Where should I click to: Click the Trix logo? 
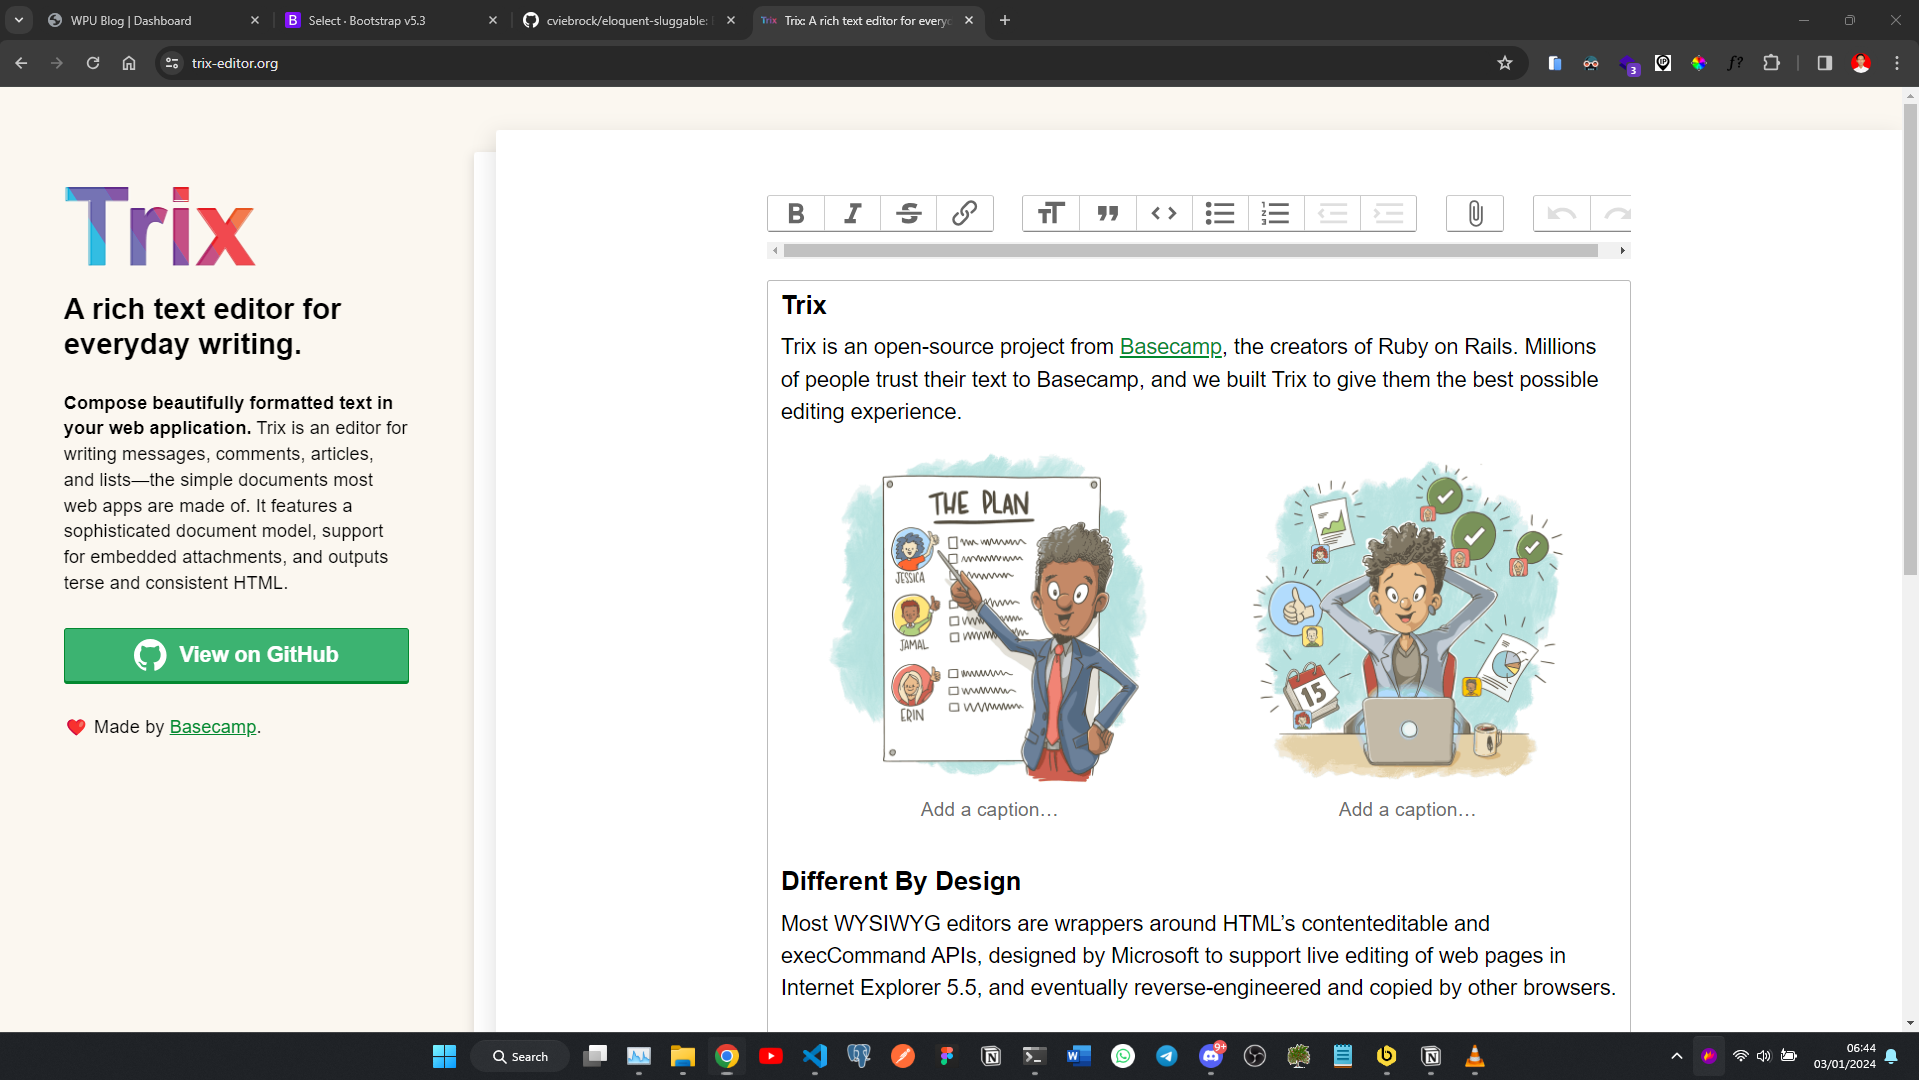160,226
